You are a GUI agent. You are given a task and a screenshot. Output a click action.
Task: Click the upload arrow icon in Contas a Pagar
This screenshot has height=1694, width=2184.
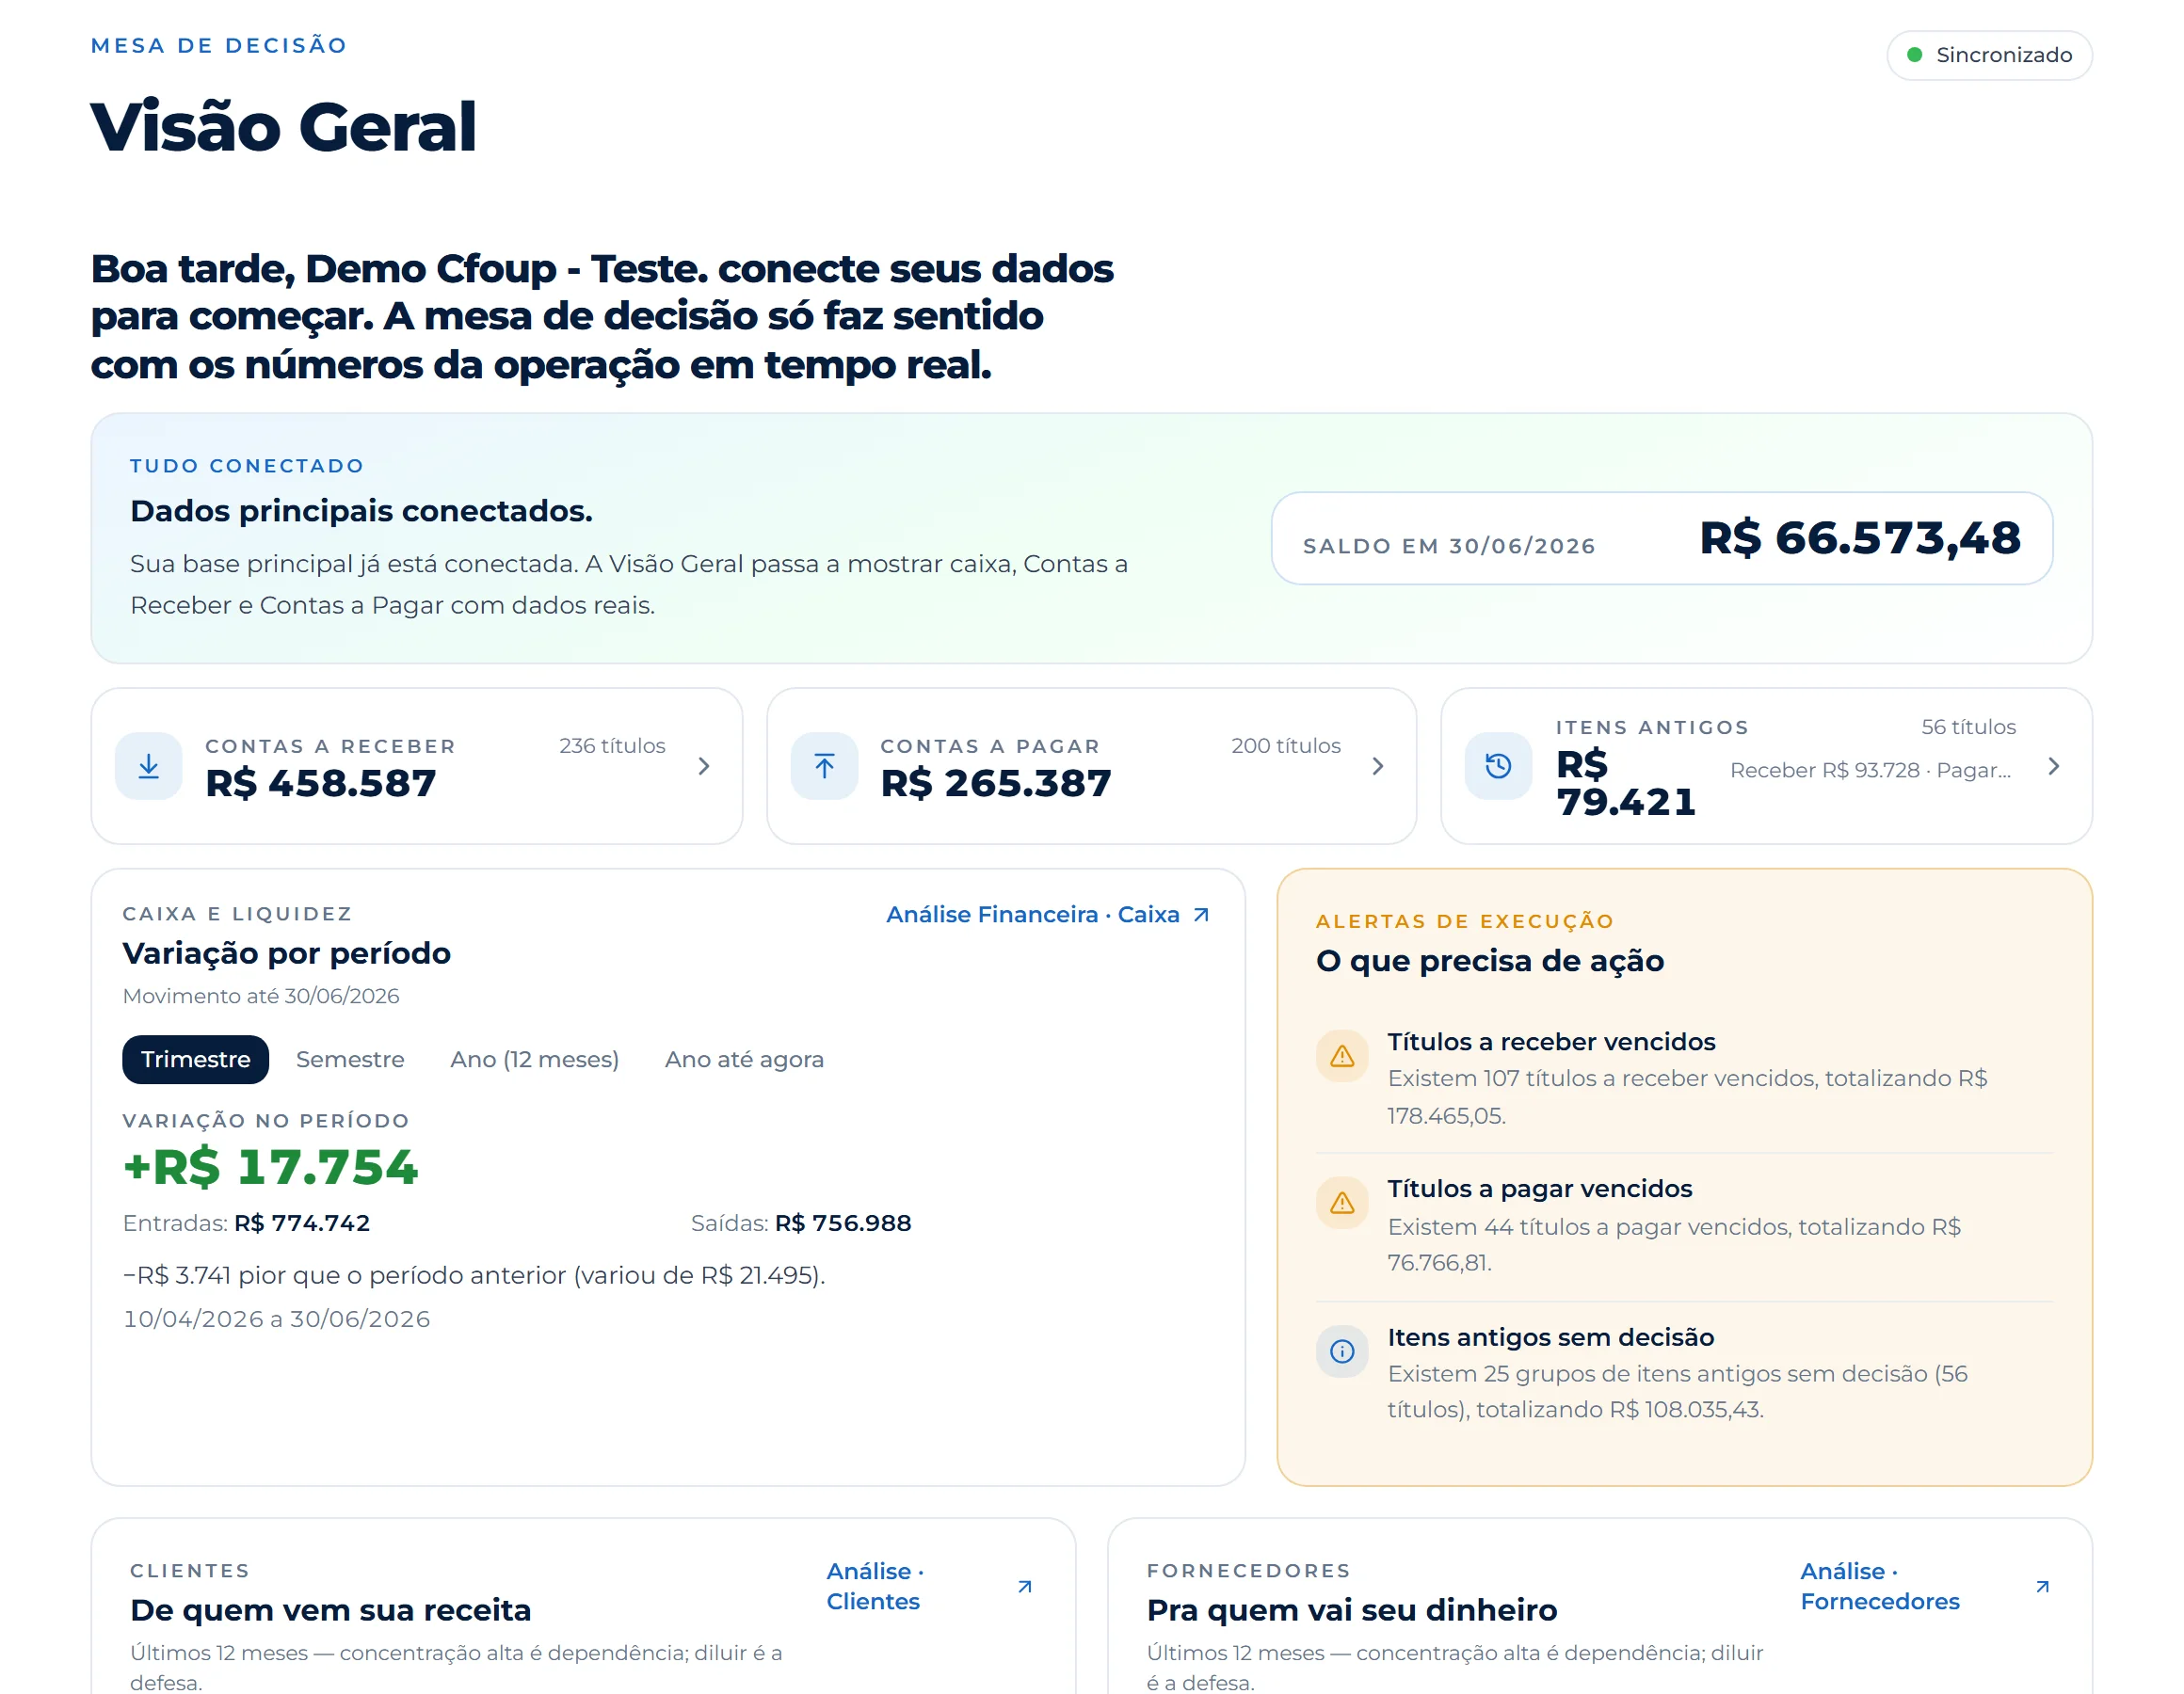pos(824,766)
